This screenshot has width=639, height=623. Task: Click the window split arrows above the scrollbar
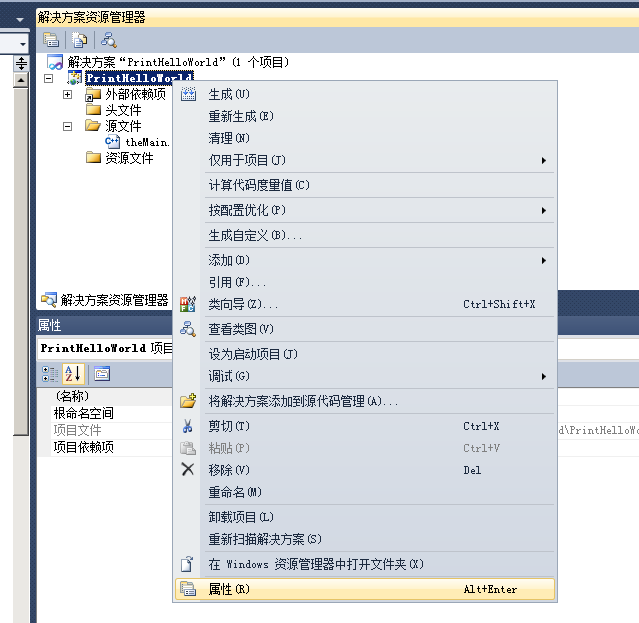(x=21, y=63)
